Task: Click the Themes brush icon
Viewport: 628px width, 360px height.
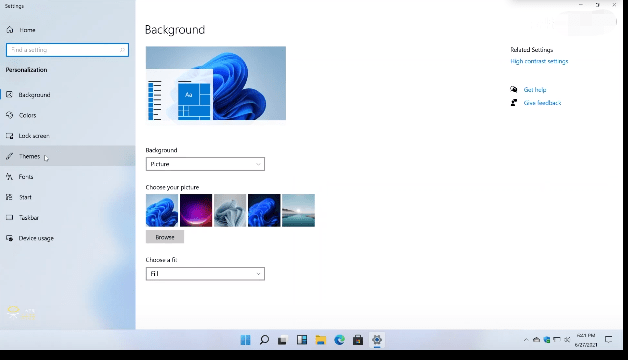Action: pyautogui.click(x=10, y=156)
